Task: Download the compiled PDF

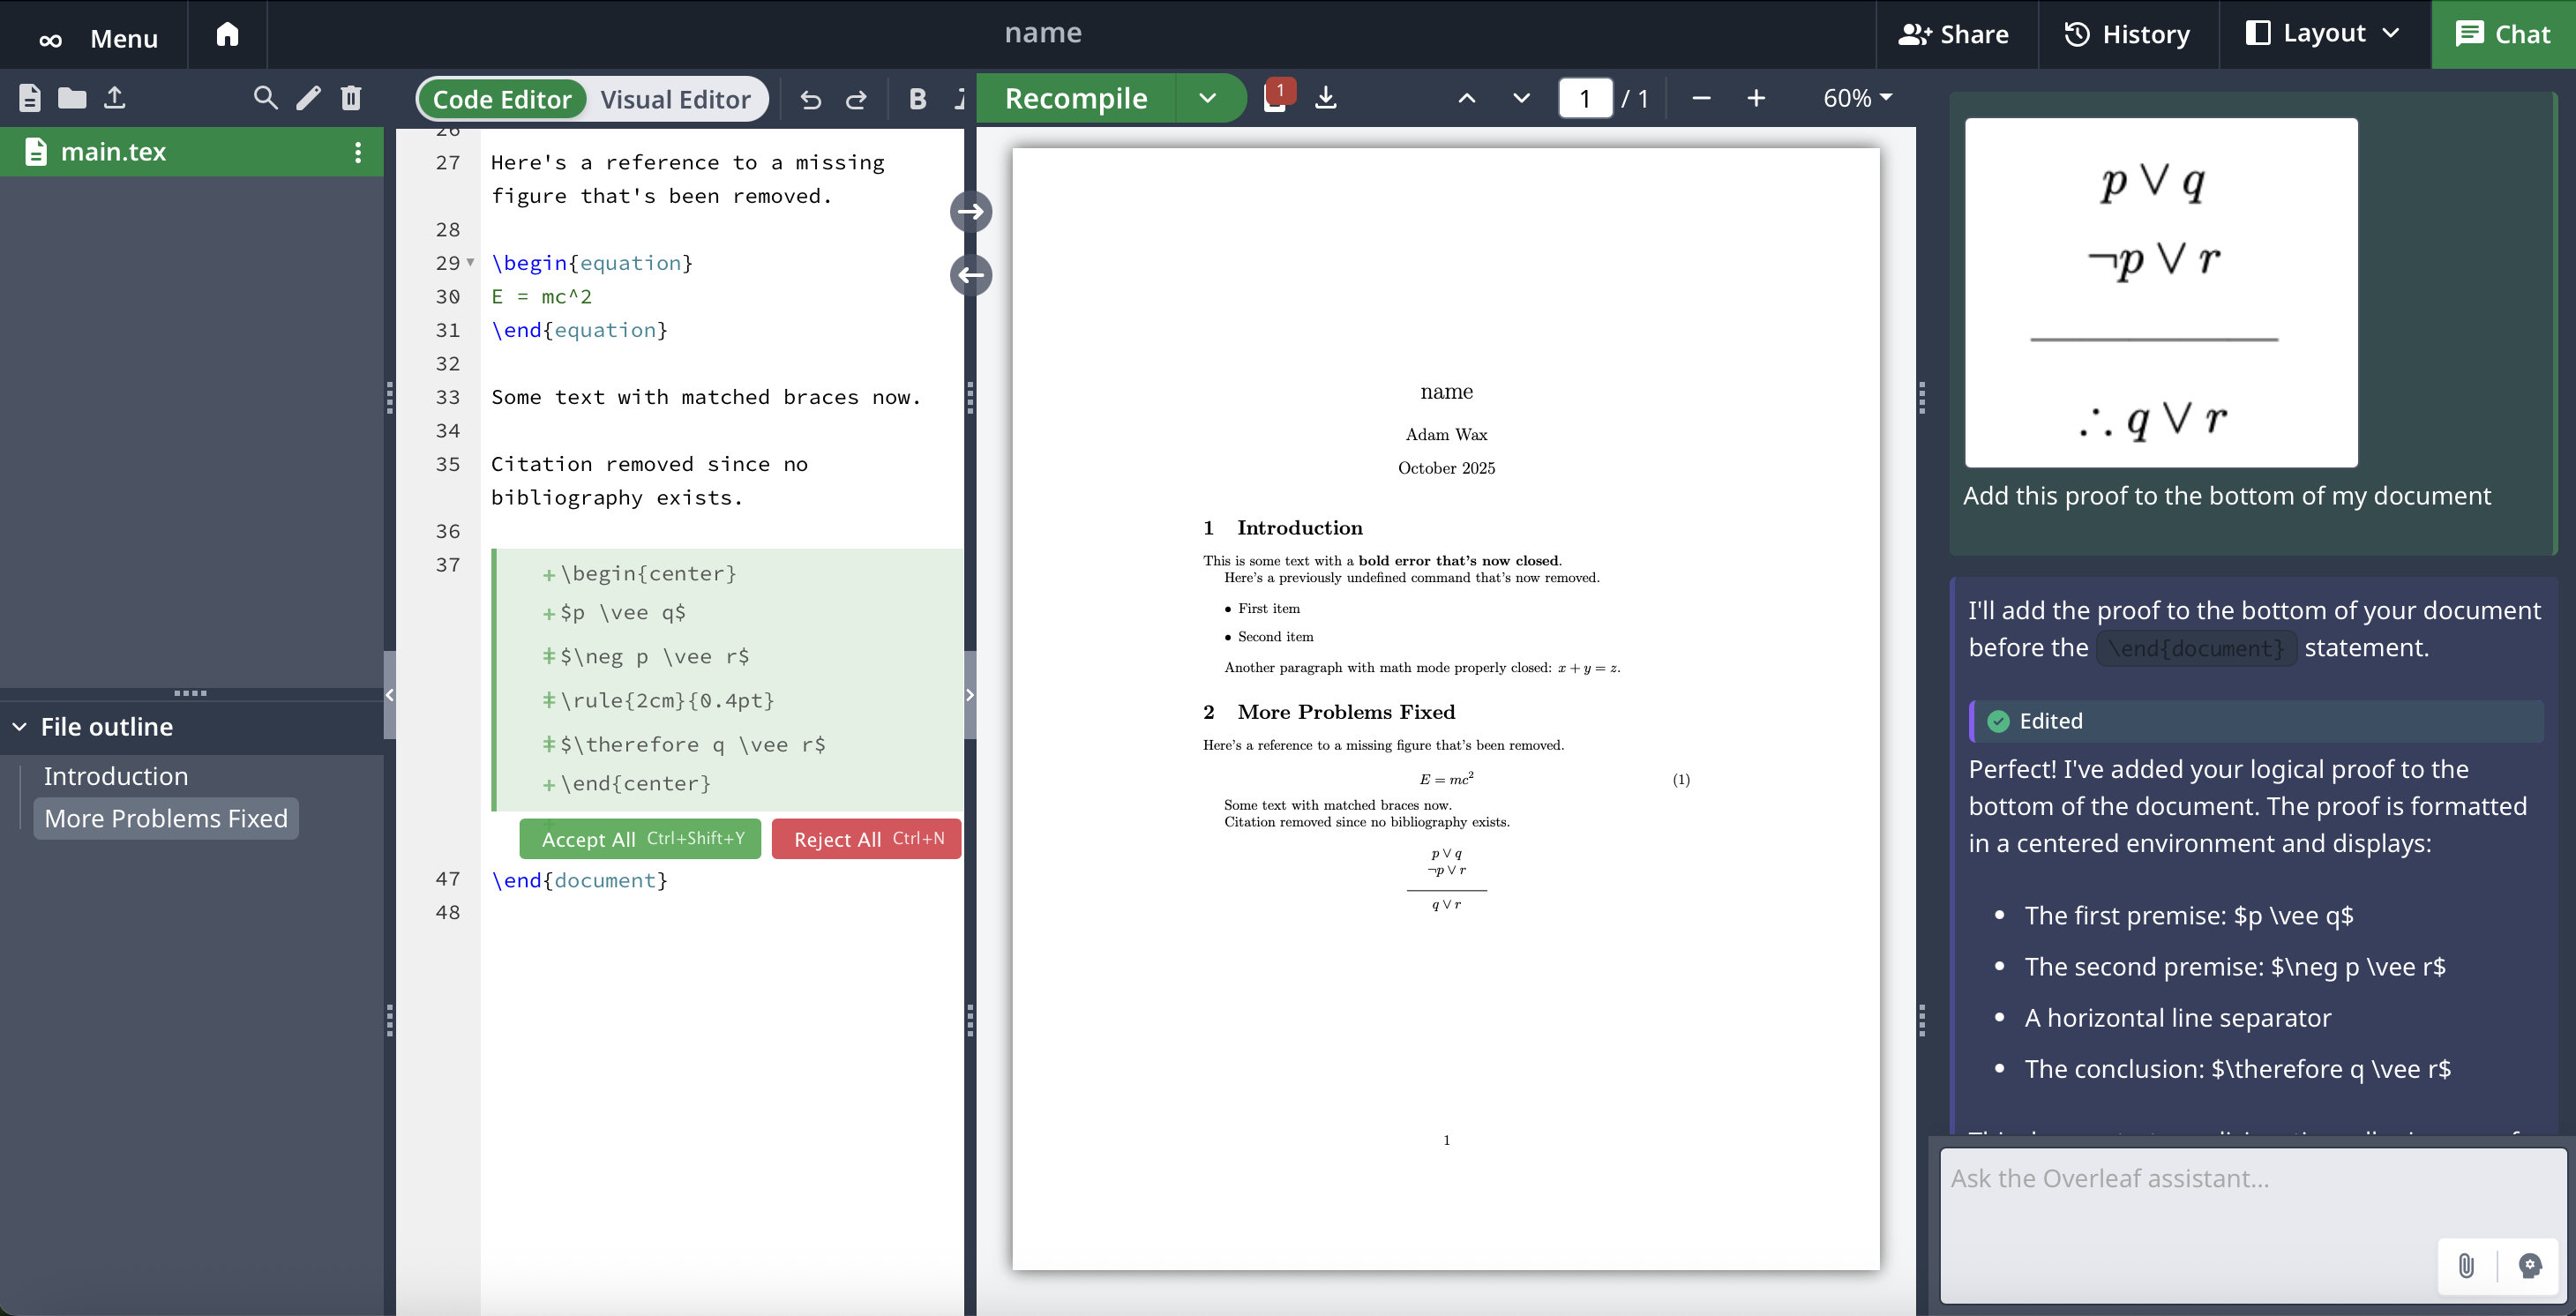Action: (x=1325, y=98)
